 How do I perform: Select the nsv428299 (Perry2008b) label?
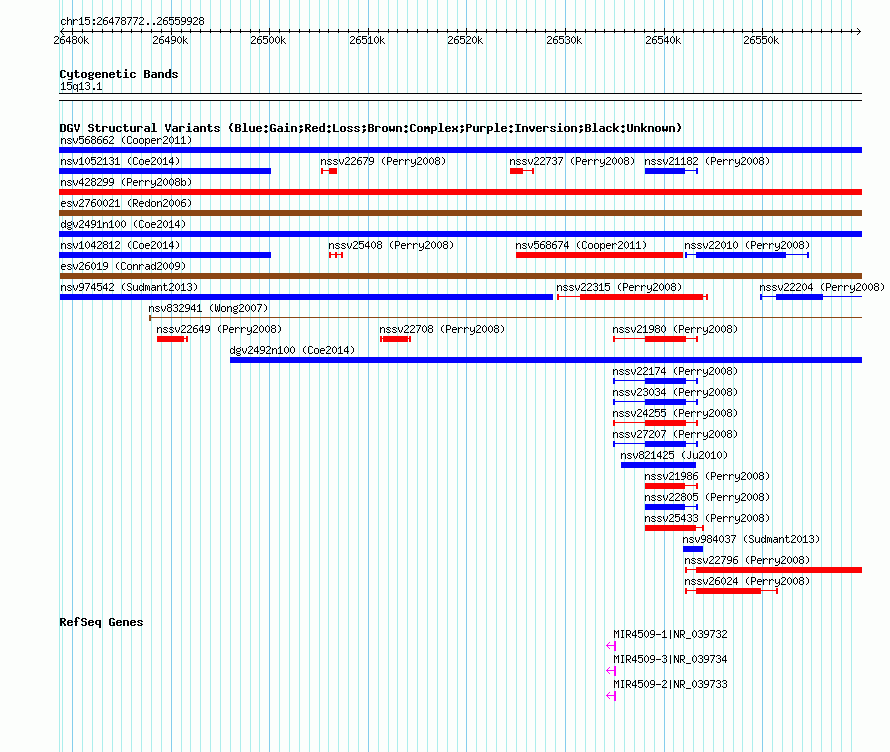(x=126, y=182)
